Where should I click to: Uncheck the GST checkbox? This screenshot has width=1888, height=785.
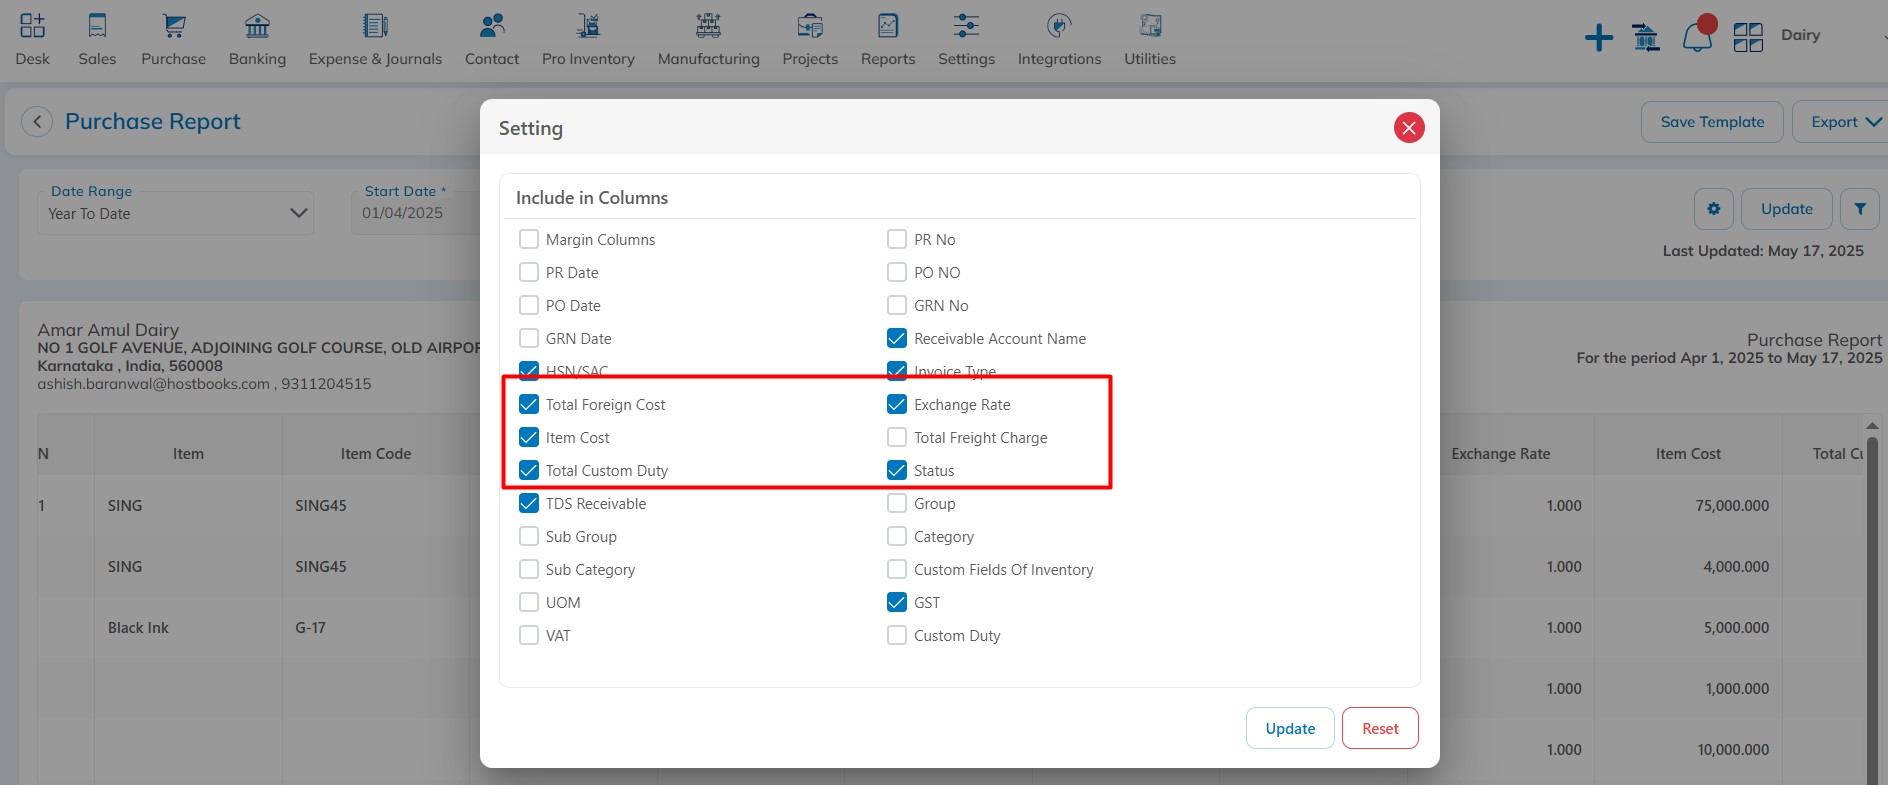pyautogui.click(x=897, y=602)
